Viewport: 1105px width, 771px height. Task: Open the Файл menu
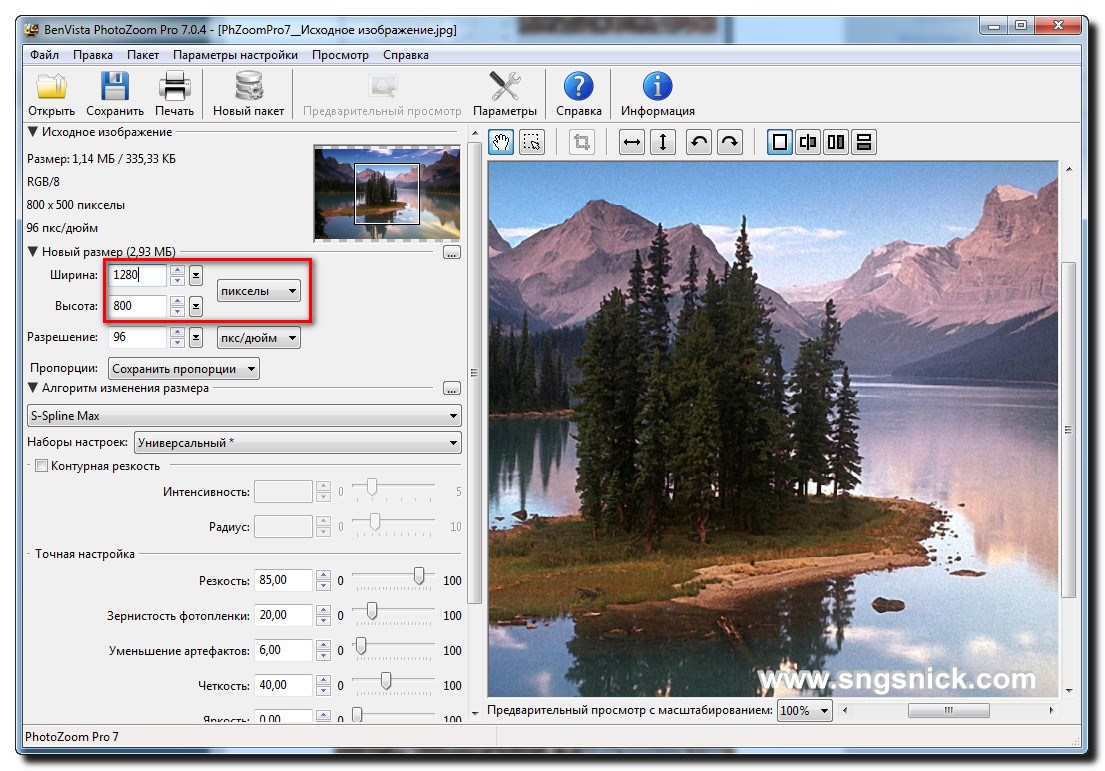(44, 55)
